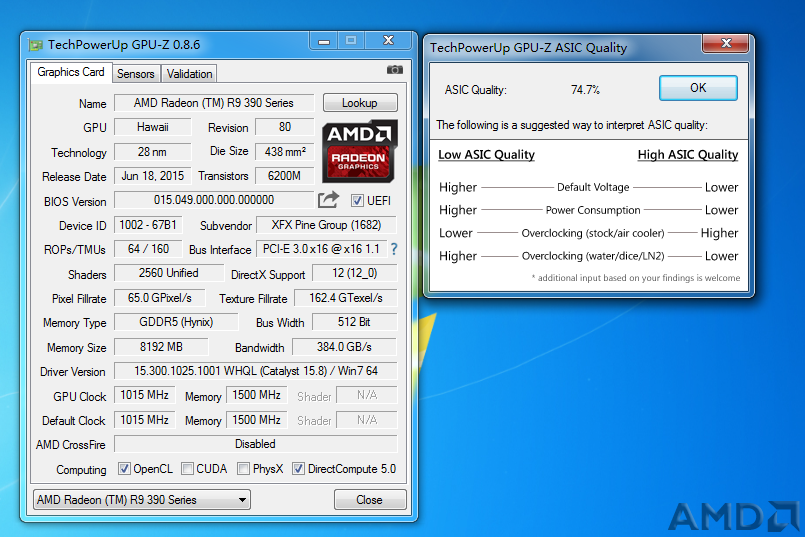
Task: Switch to the Sensors tab
Action: [x=136, y=74]
